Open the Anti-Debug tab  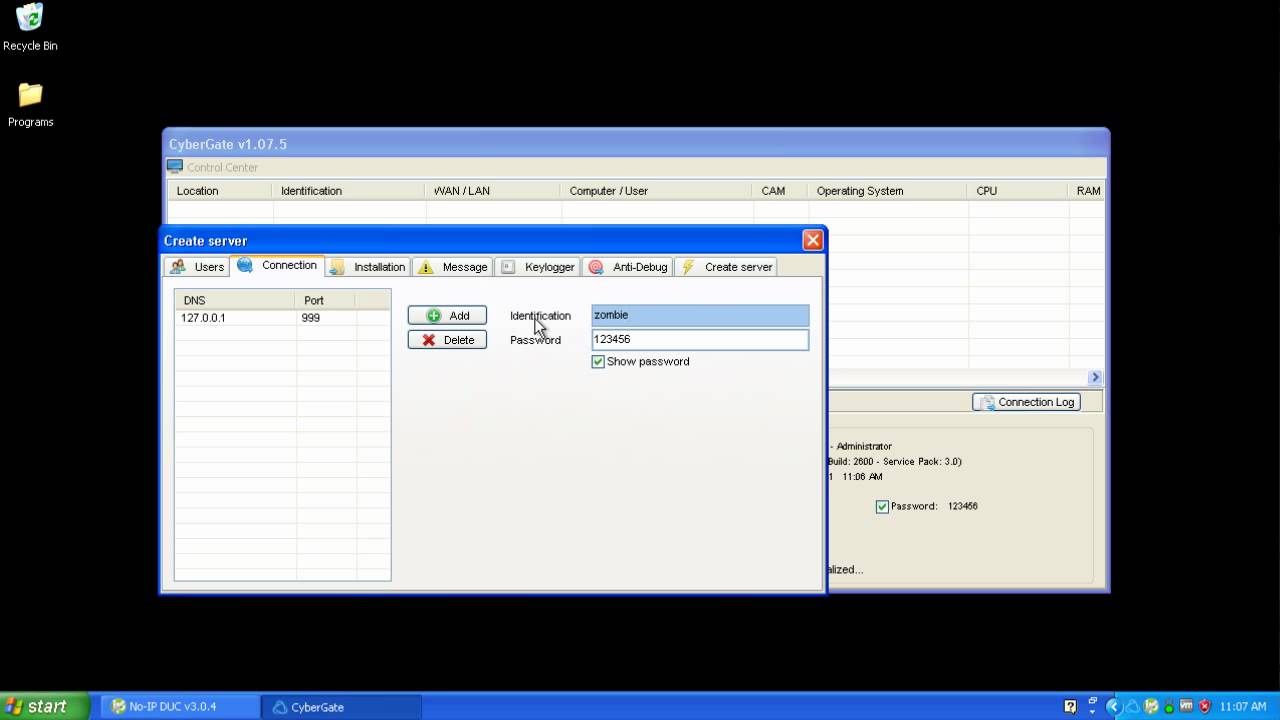point(628,267)
